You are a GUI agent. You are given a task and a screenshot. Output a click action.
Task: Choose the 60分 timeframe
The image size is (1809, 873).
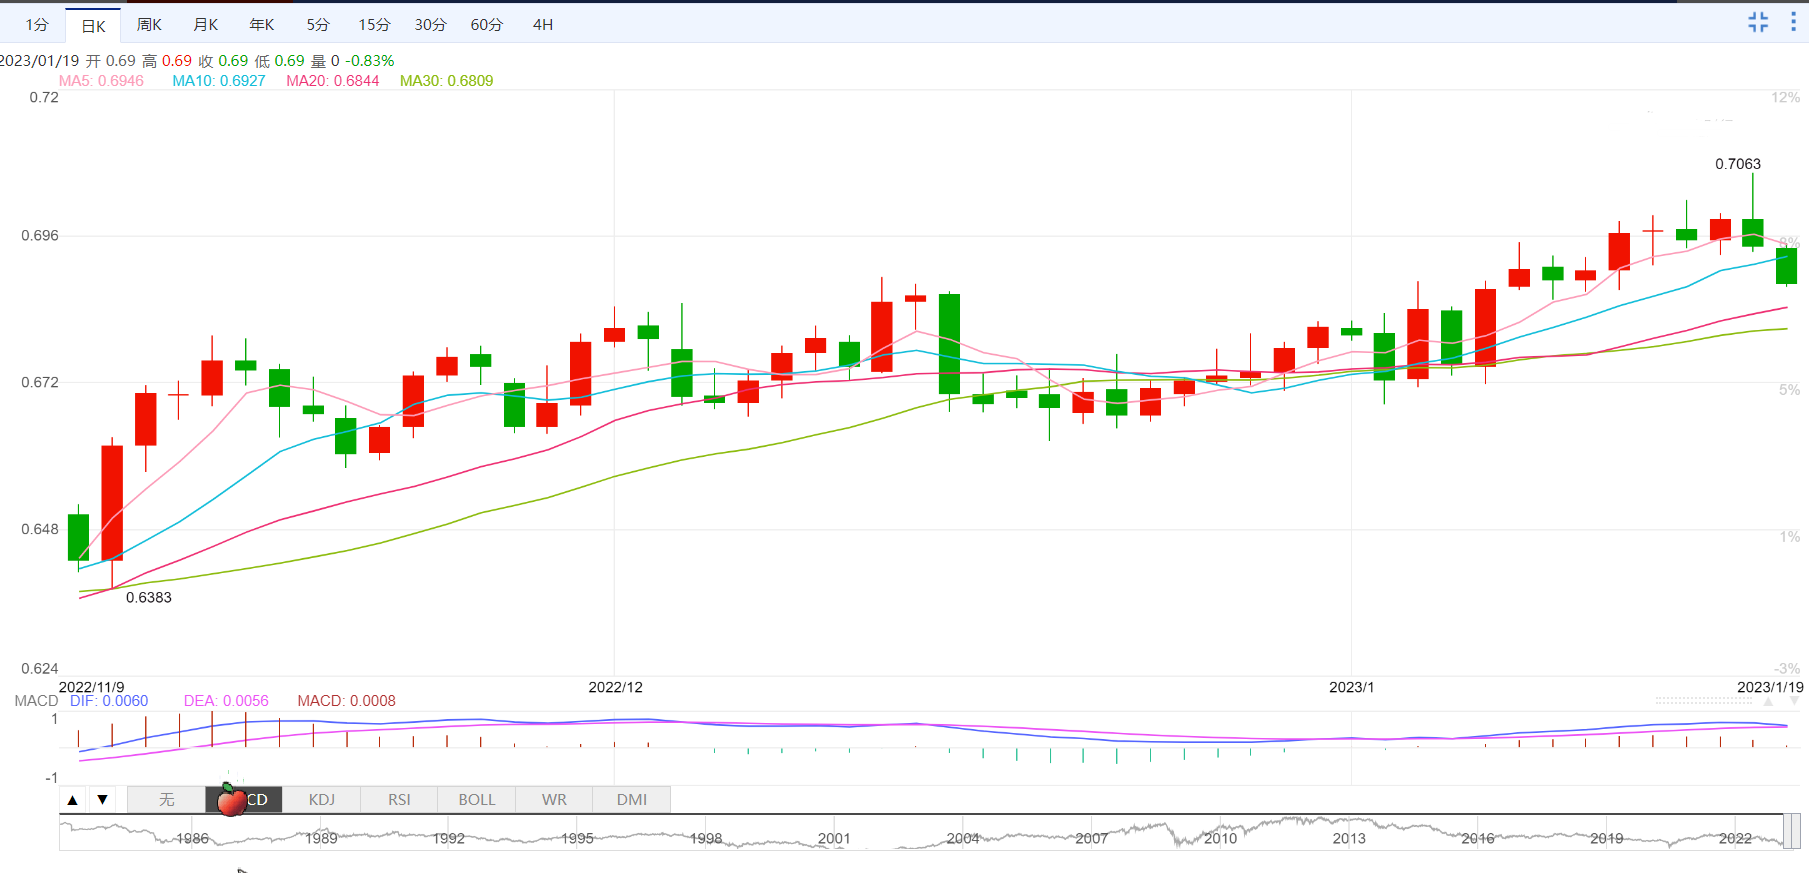coord(487,25)
